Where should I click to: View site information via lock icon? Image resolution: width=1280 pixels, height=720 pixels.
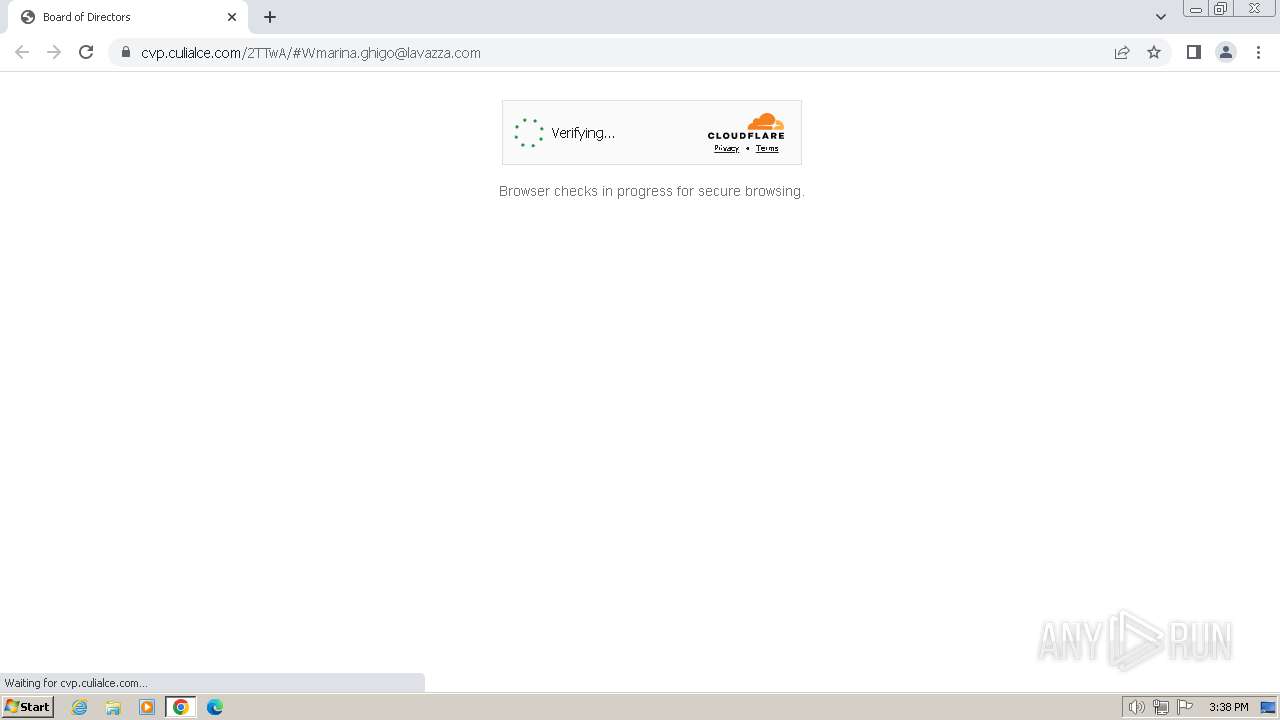(126, 52)
